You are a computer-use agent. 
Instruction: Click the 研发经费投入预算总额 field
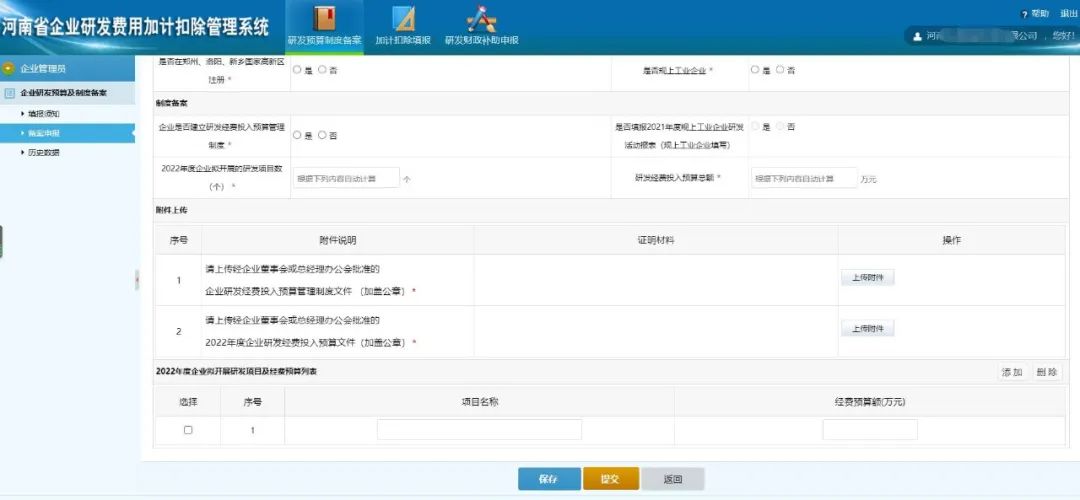click(804, 178)
